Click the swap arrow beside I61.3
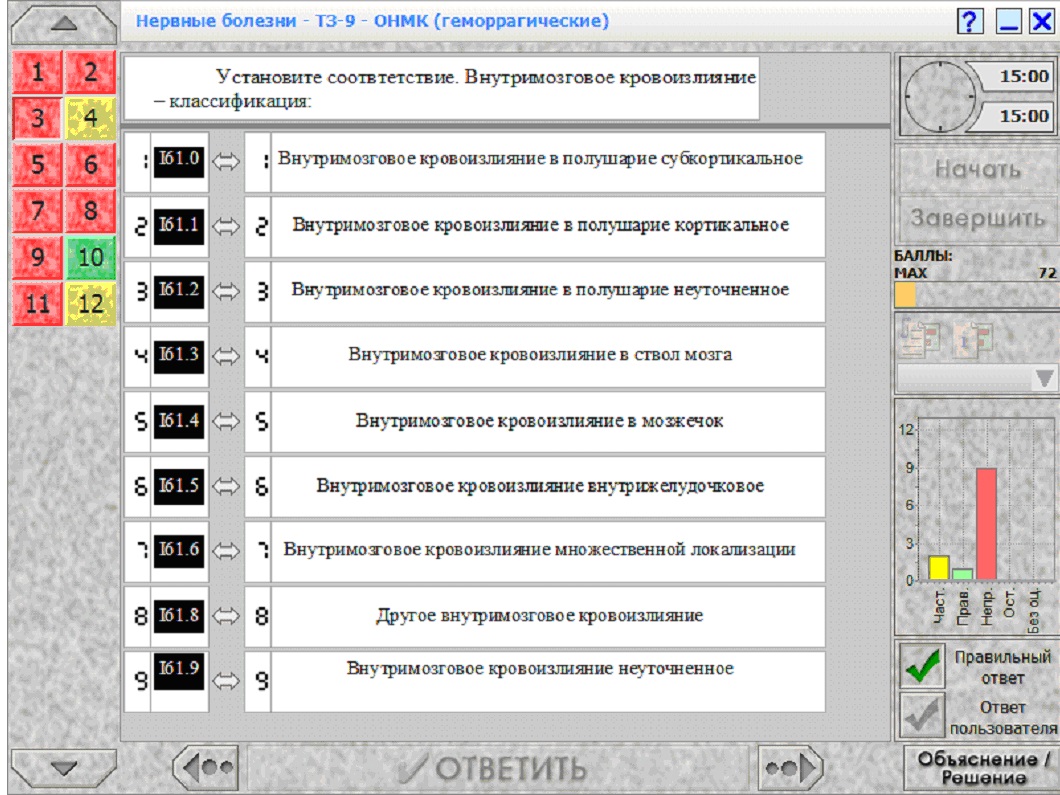This screenshot has width=1060, height=795. (x=226, y=356)
